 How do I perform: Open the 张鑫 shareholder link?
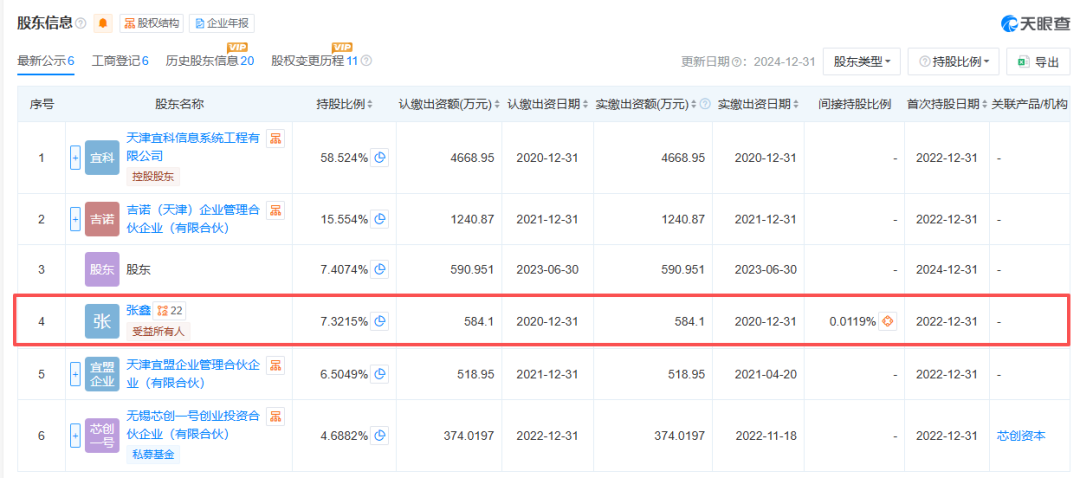coord(139,311)
